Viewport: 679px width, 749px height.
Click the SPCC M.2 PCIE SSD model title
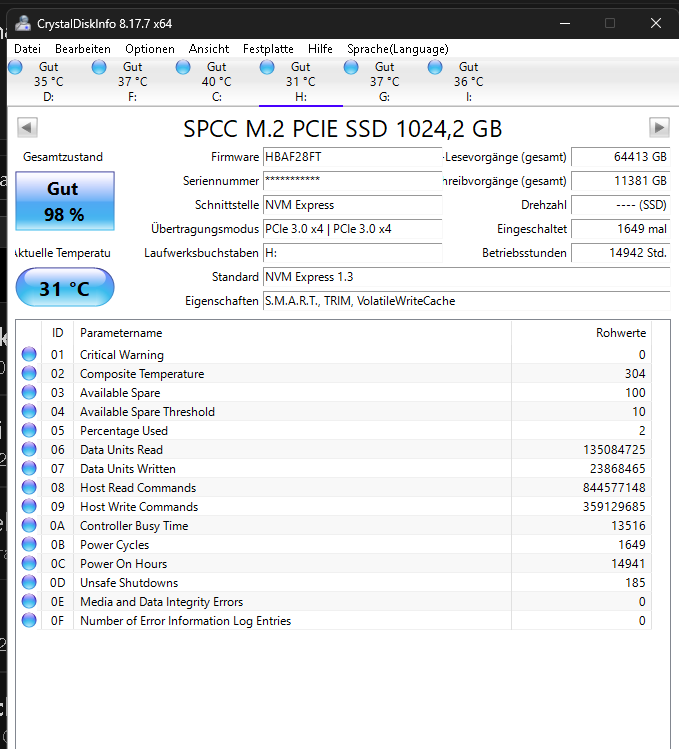pyautogui.click(x=343, y=129)
